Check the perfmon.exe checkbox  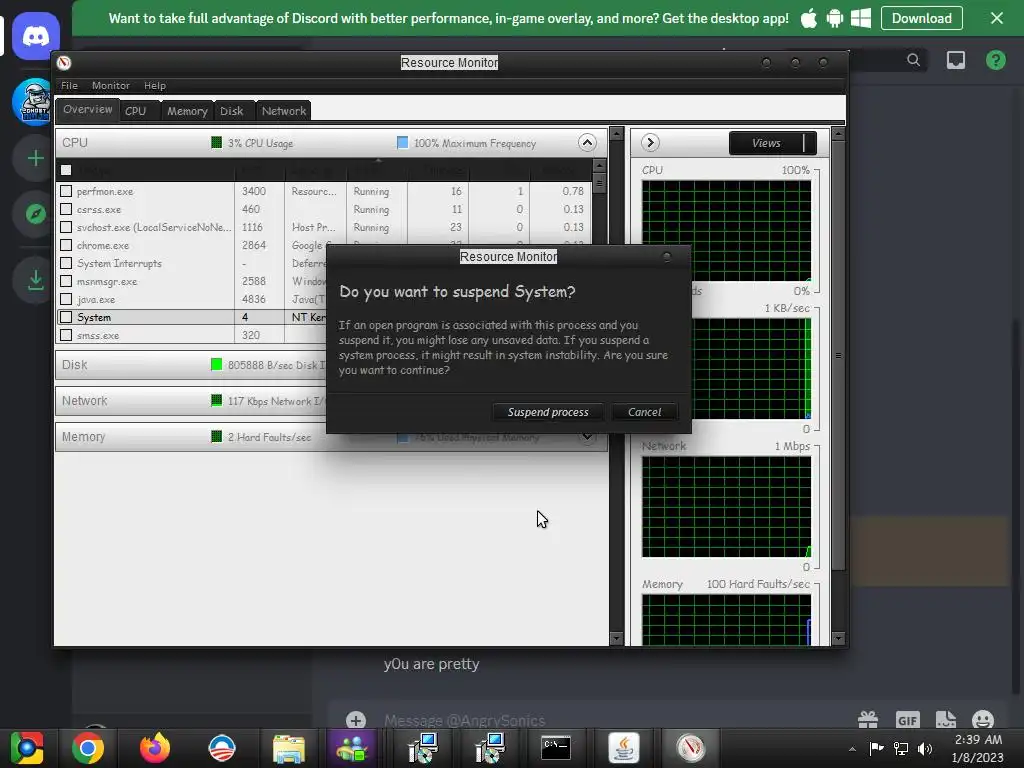point(66,191)
